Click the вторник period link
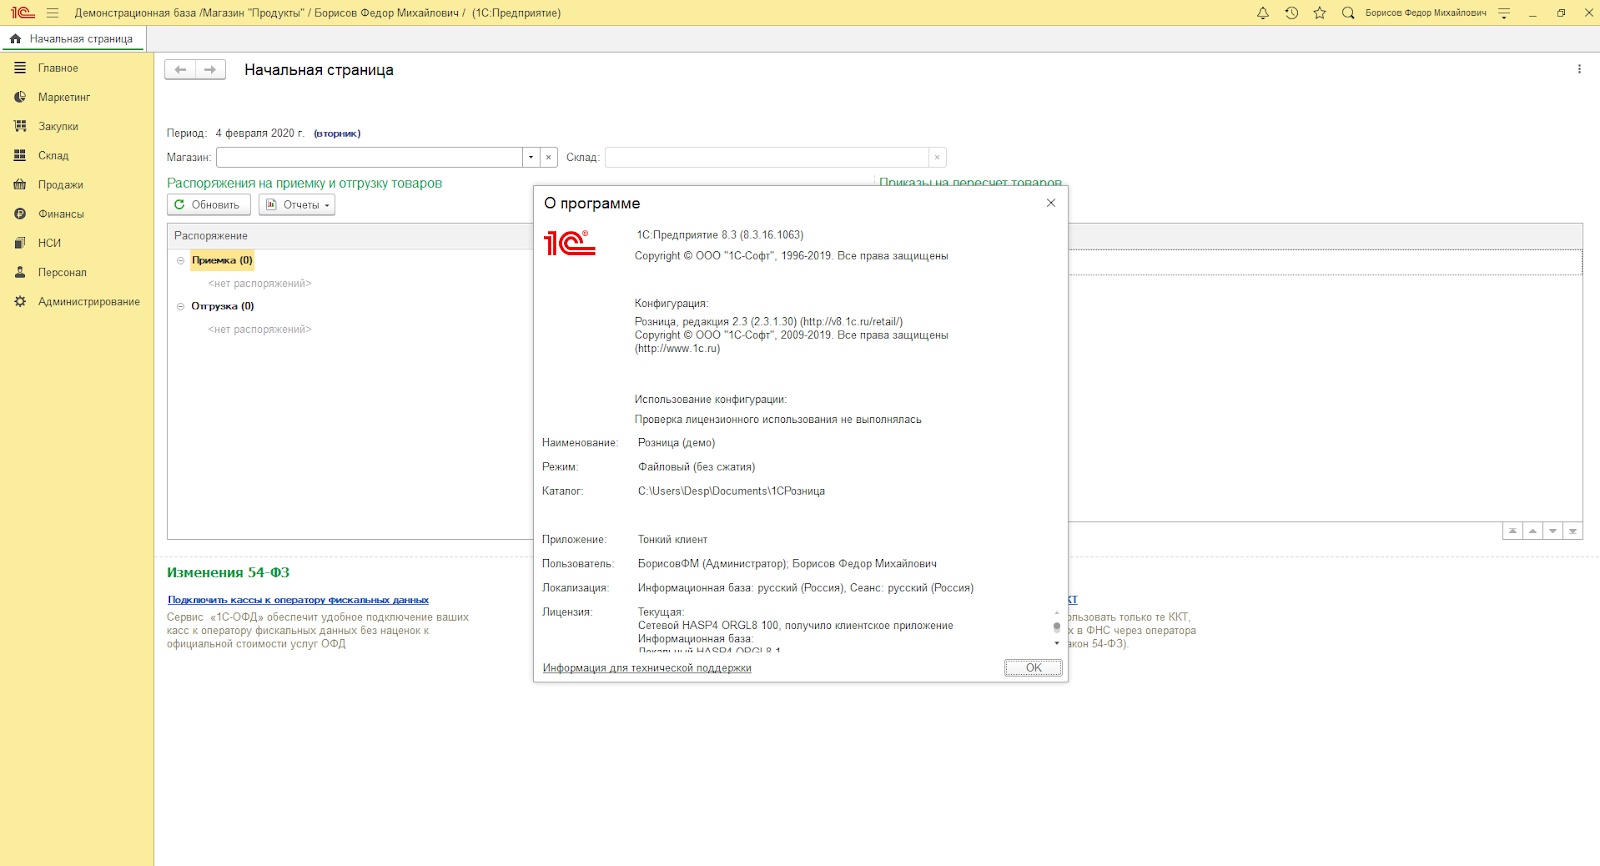The image size is (1600, 866). pos(337,133)
